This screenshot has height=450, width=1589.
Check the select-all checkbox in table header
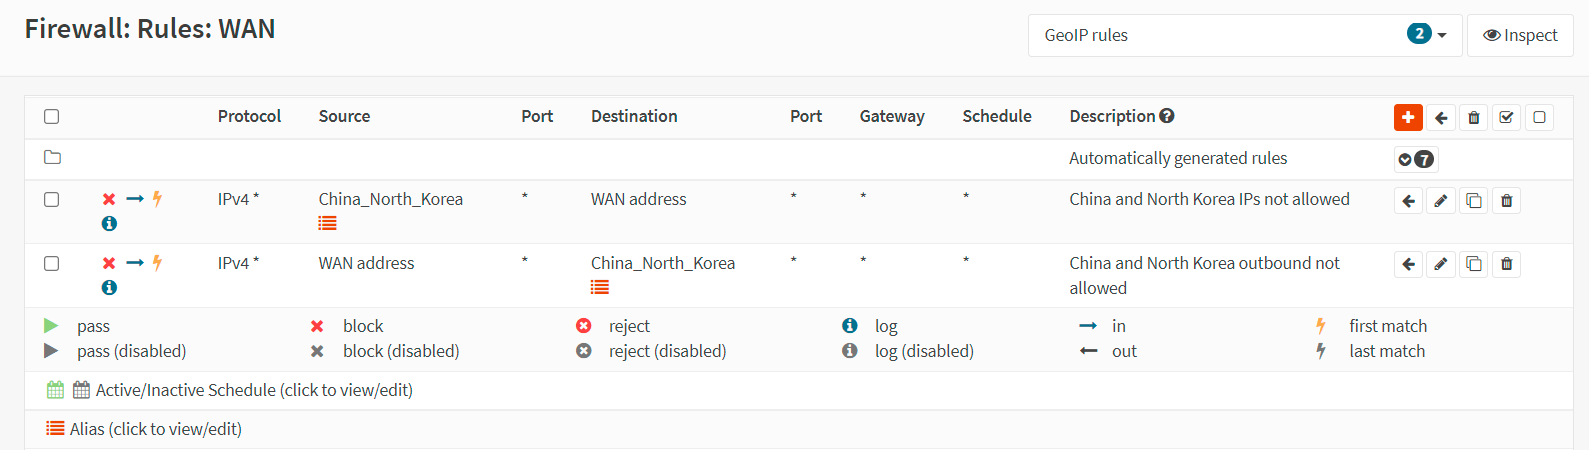[52, 117]
